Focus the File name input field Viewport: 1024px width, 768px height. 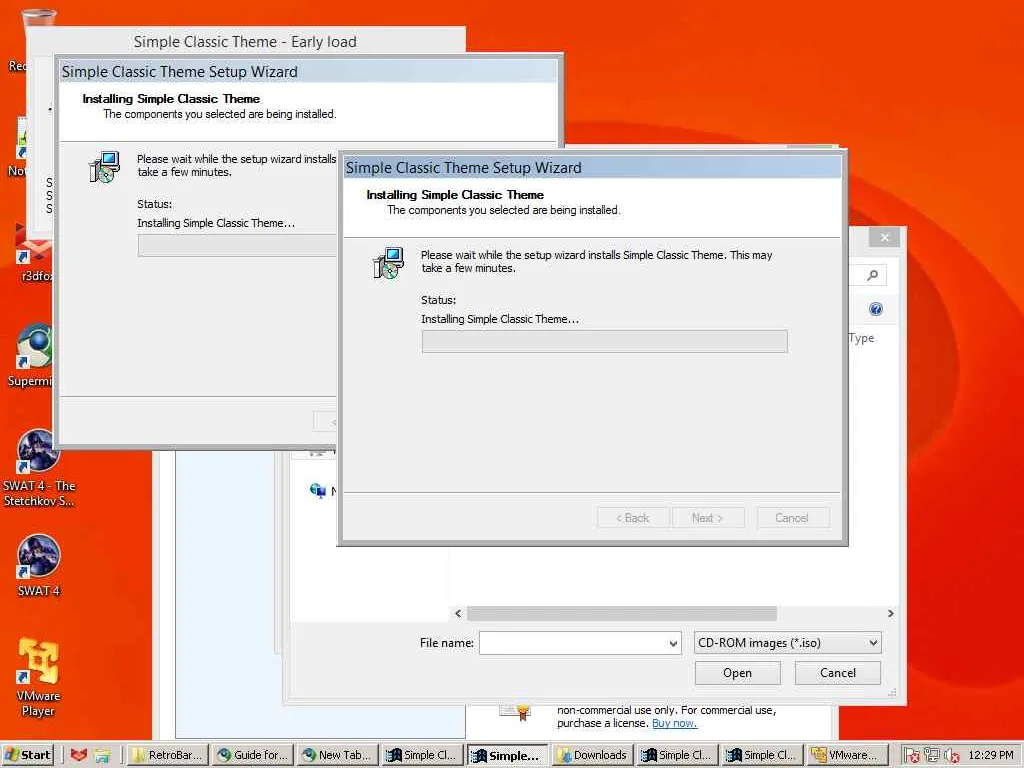coord(580,643)
